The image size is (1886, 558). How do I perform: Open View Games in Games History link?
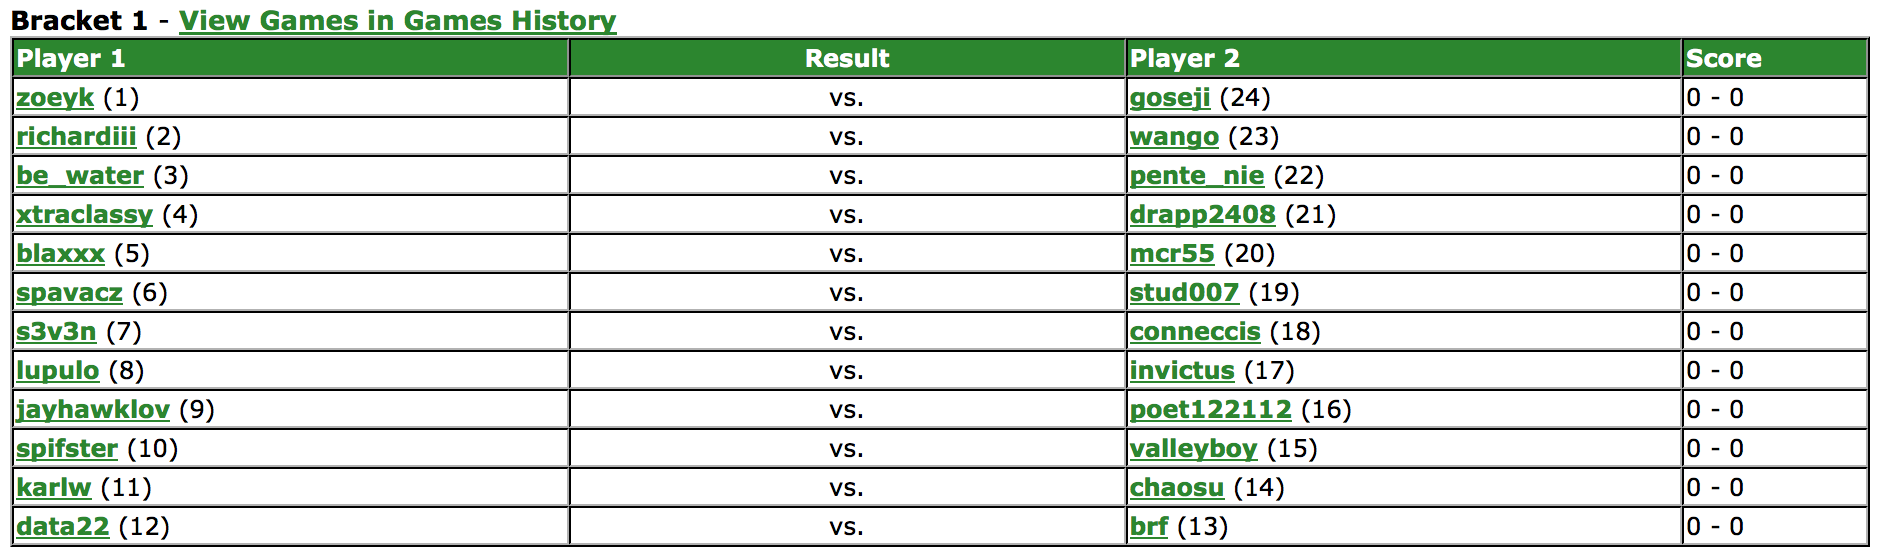[397, 20]
